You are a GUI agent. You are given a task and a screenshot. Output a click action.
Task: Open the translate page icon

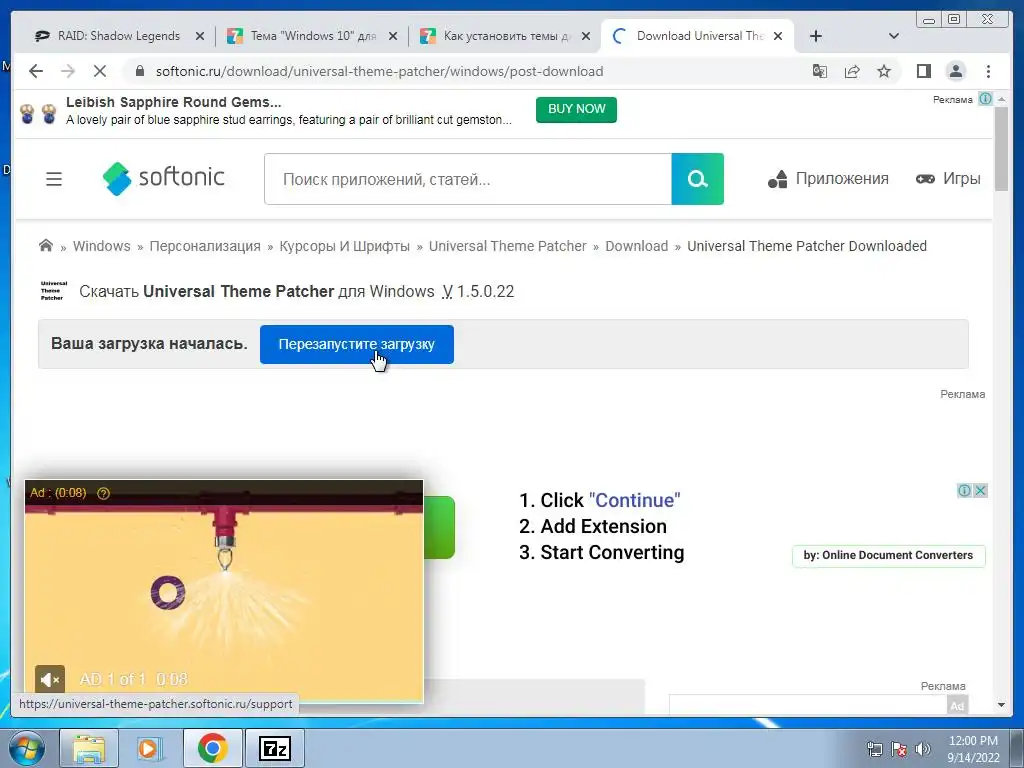820,71
